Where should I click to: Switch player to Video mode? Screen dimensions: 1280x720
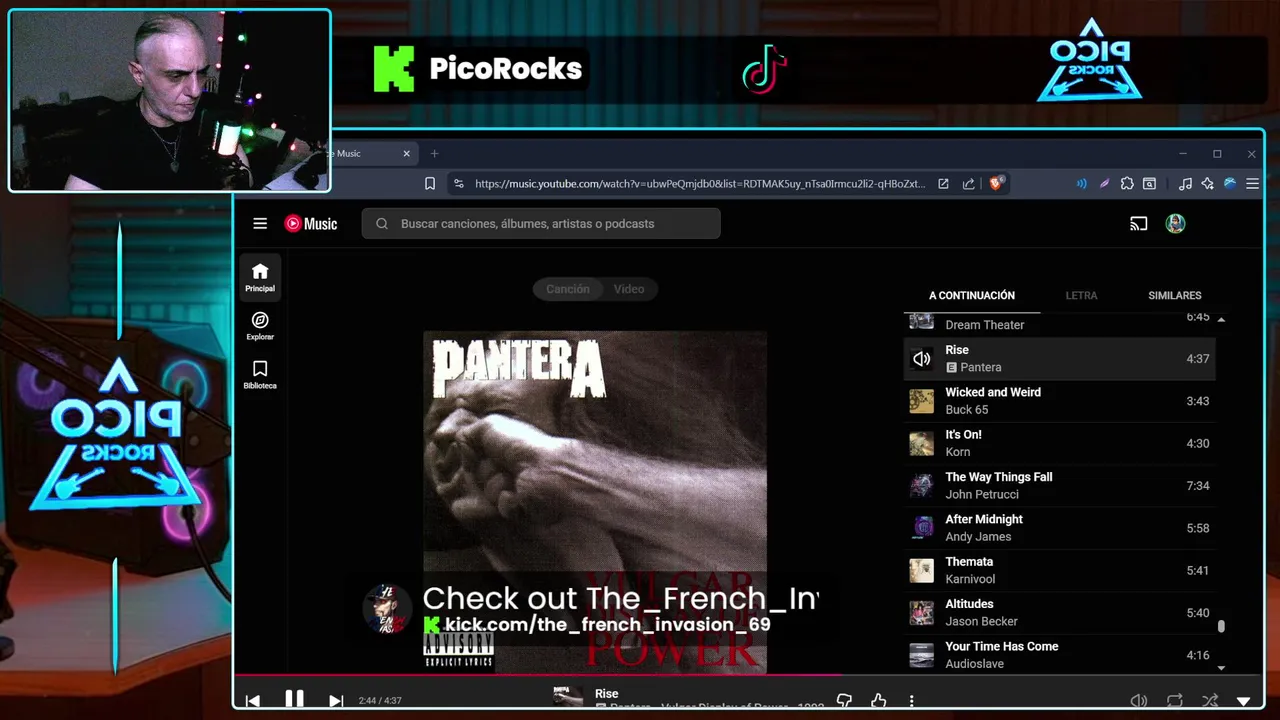[x=629, y=289]
